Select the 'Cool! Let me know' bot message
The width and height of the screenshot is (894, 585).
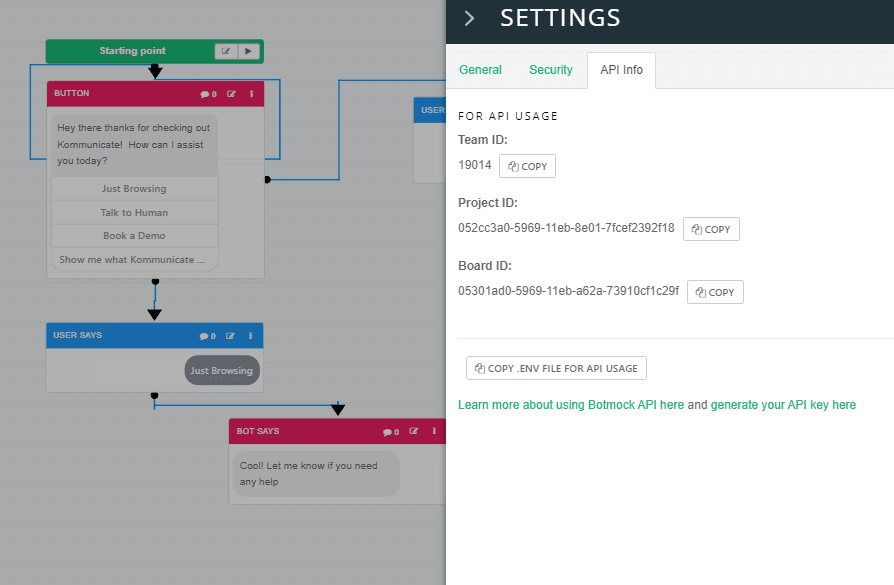pyautogui.click(x=316, y=474)
